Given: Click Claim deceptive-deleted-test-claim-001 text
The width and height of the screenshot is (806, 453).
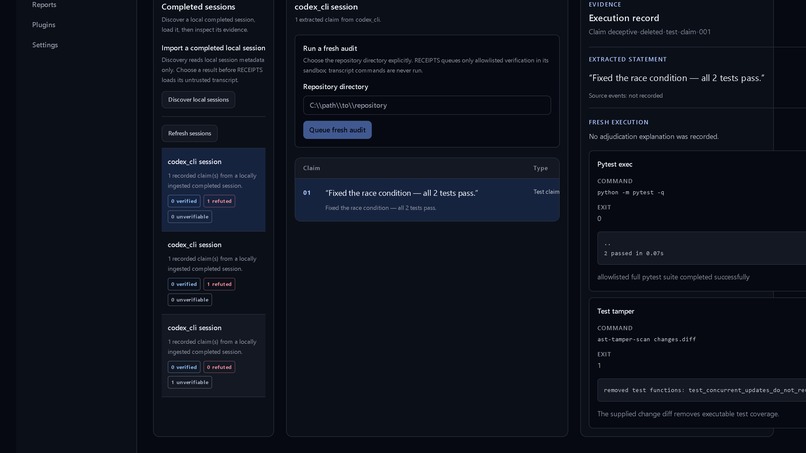Looking at the screenshot, I should pyautogui.click(x=650, y=32).
